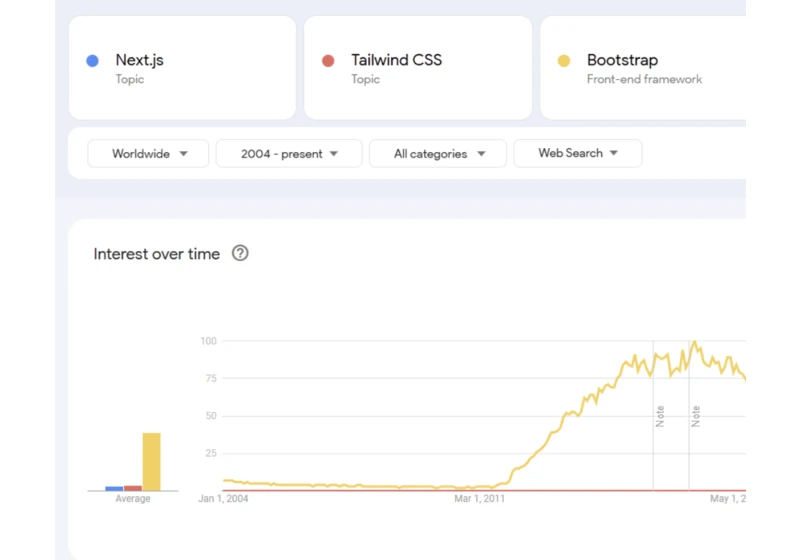Edit the Next.js search term card
This screenshot has height=560, width=800.
[182, 68]
